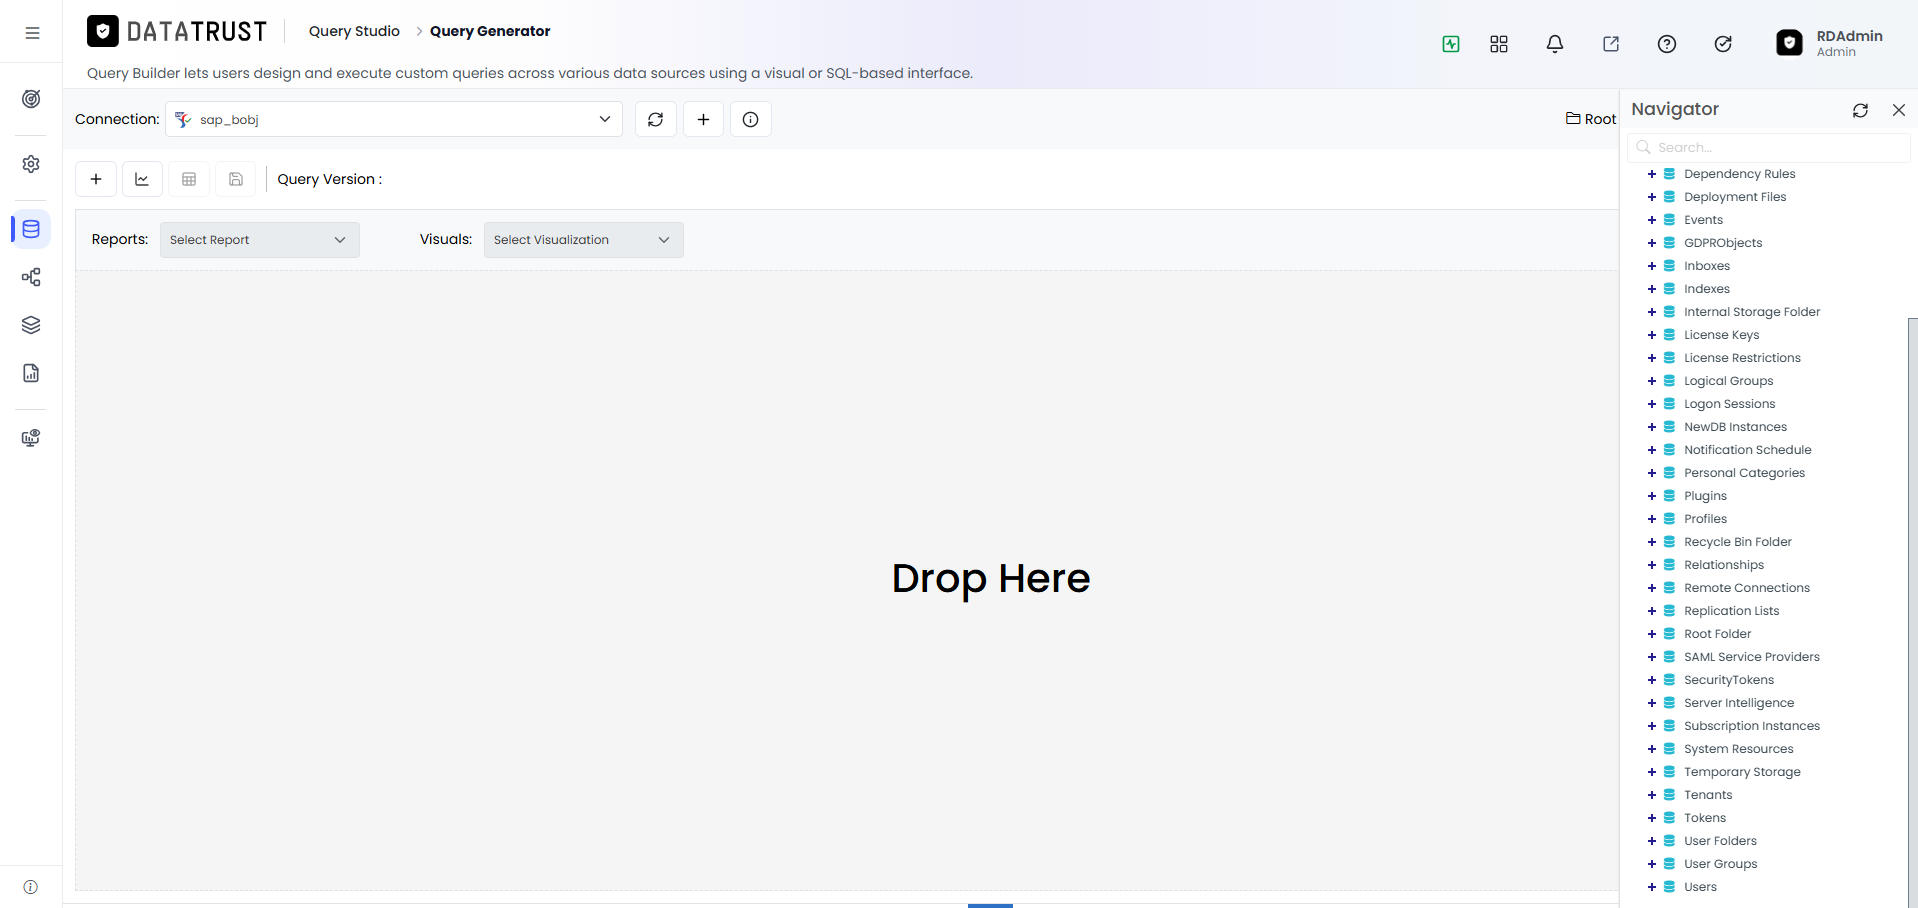Open the settings gear in sidebar
This screenshot has height=908, width=1918.
point(31,164)
